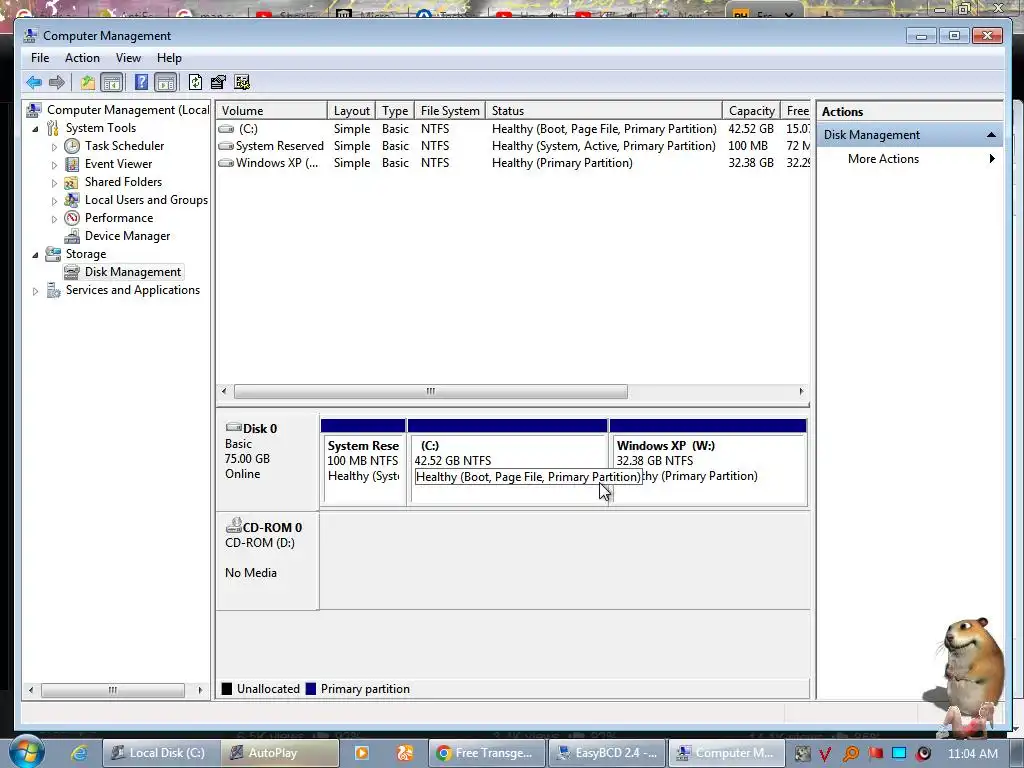1024x768 pixels.
Task: Click the Performance gauge icon
Action: pos(72,218)
